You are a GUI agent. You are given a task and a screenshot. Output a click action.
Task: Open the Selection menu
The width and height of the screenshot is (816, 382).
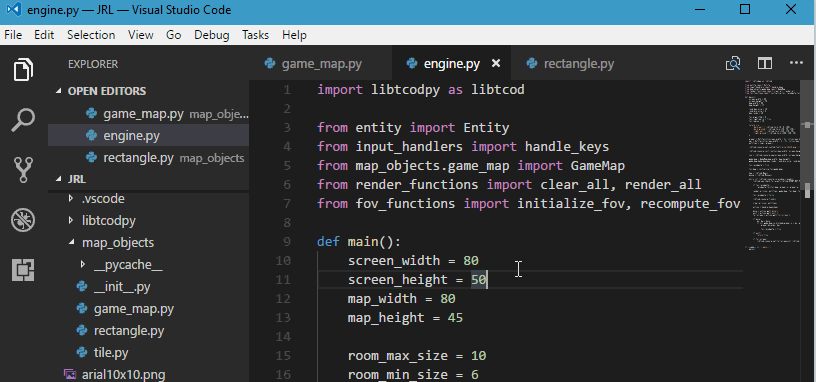(x=91, y=35)
